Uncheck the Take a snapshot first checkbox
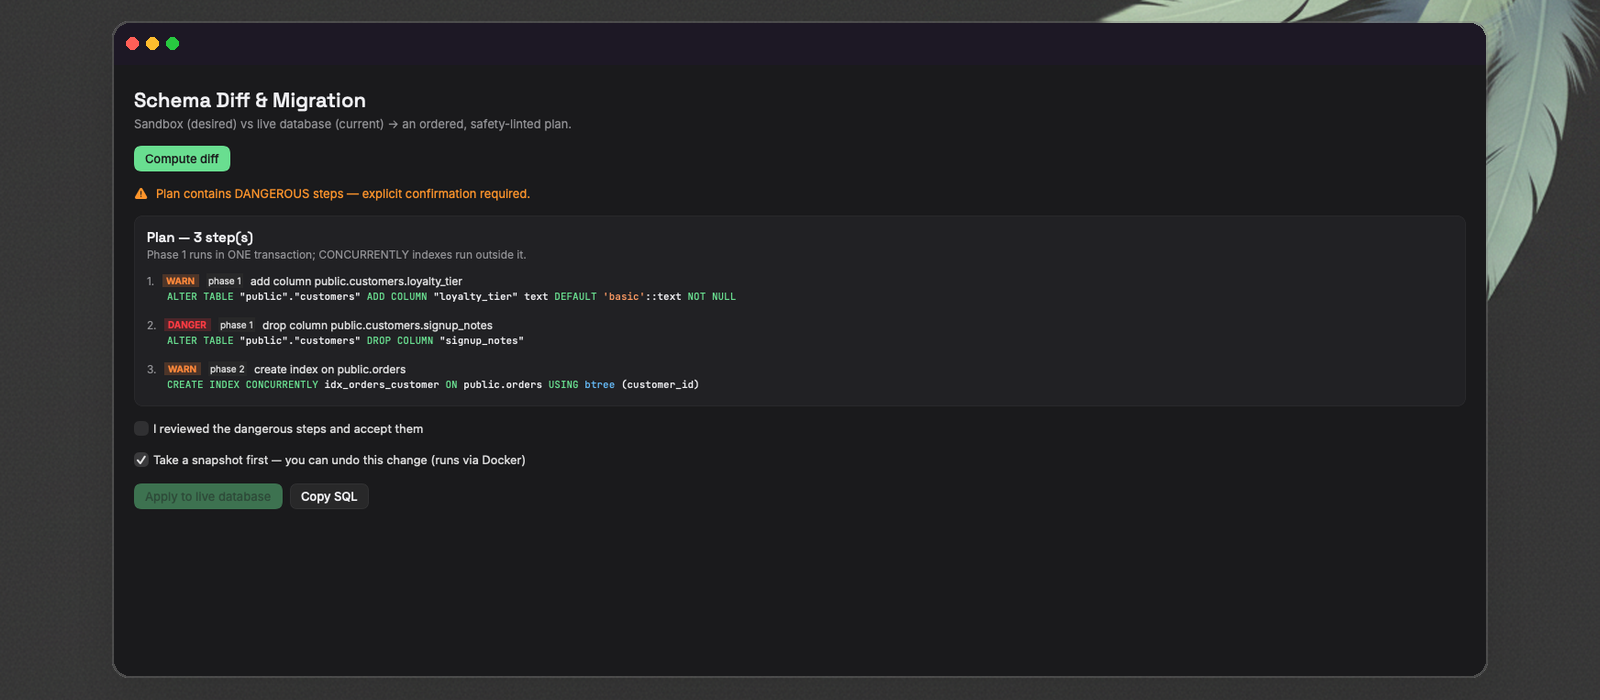The width and height of the screenshot is (1600, 700). (x=141, y=460)
